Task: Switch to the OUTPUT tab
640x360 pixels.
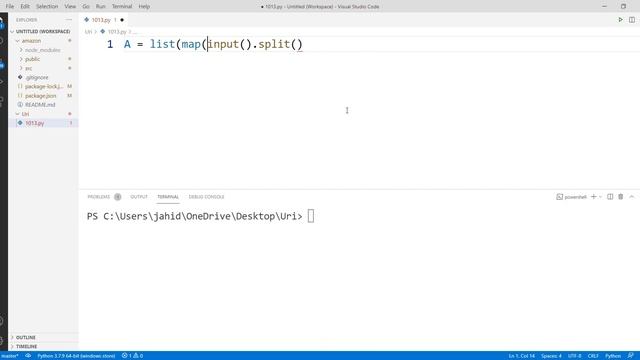Action: click(139, 197)
